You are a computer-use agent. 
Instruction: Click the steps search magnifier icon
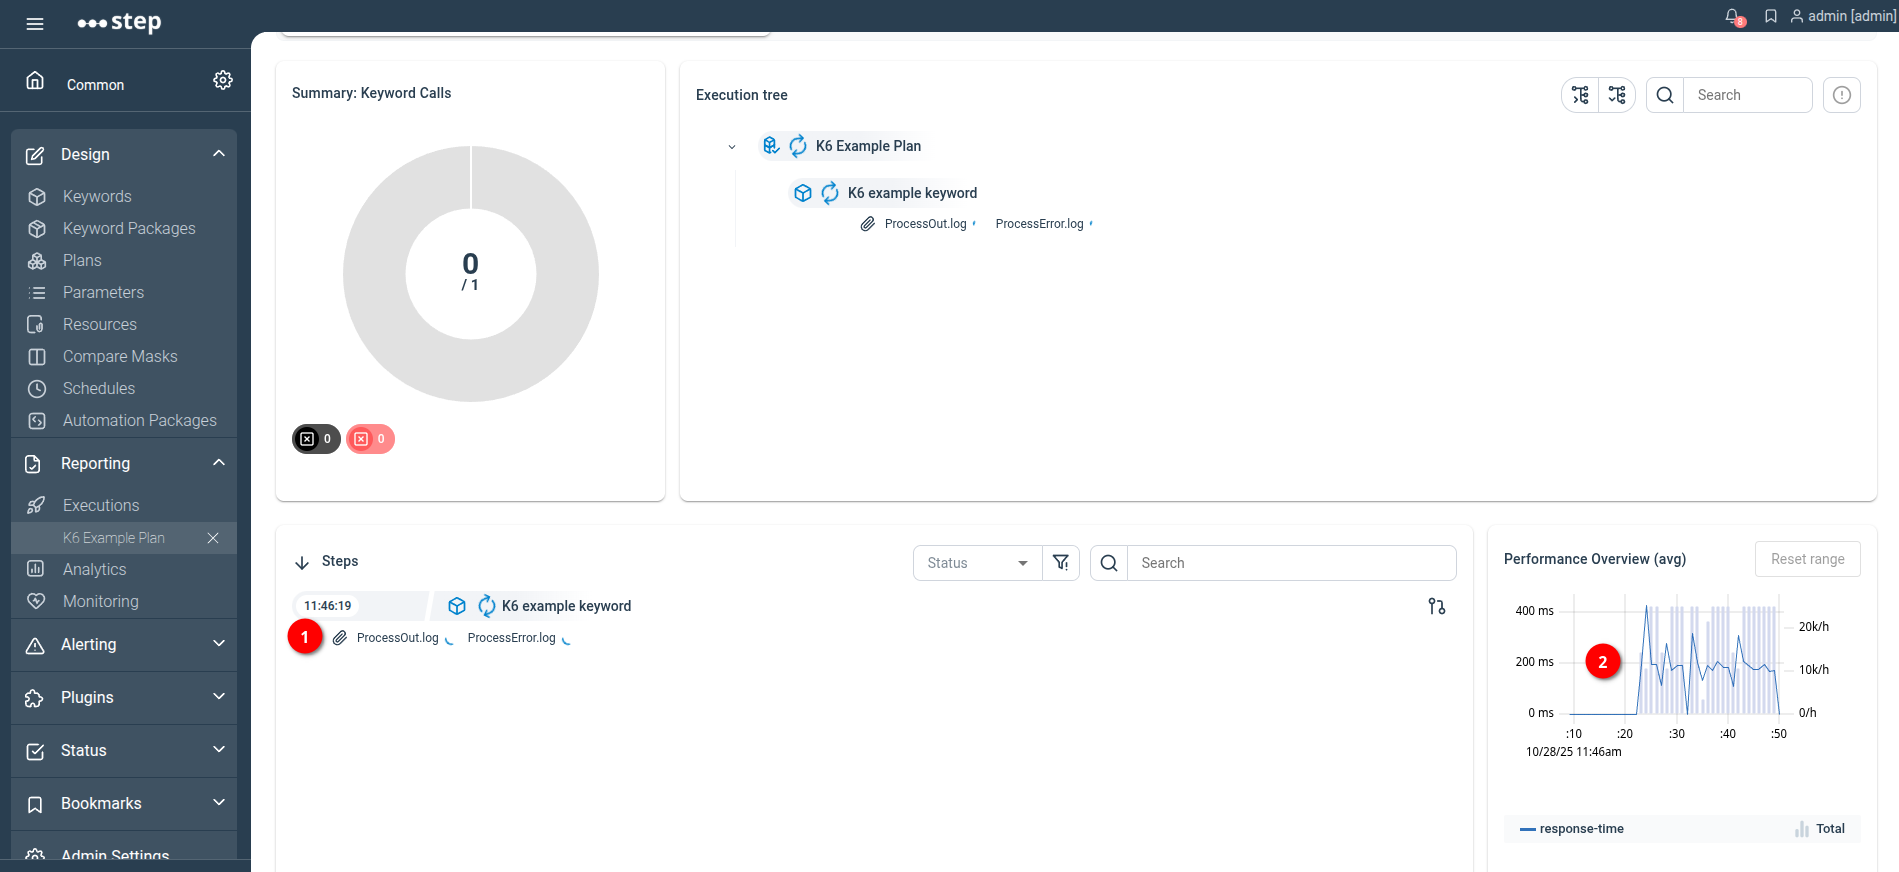tap(1109, 563)
